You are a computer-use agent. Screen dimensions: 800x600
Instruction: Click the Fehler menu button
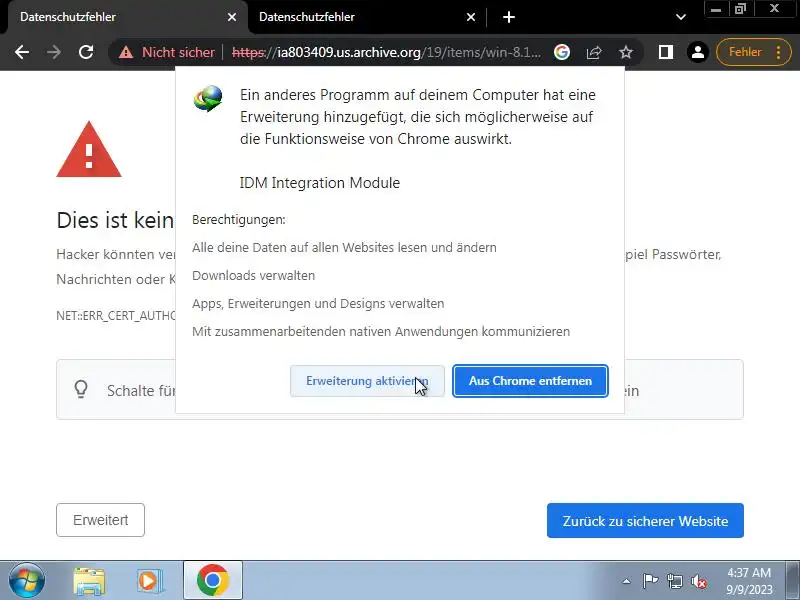(x=754, y=52)
